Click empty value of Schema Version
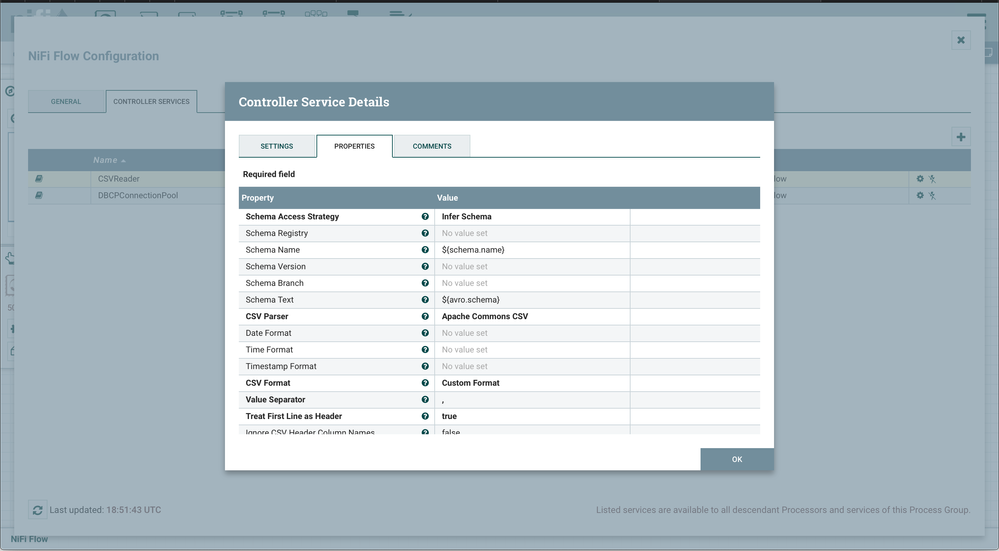 (x=464, y=266)
